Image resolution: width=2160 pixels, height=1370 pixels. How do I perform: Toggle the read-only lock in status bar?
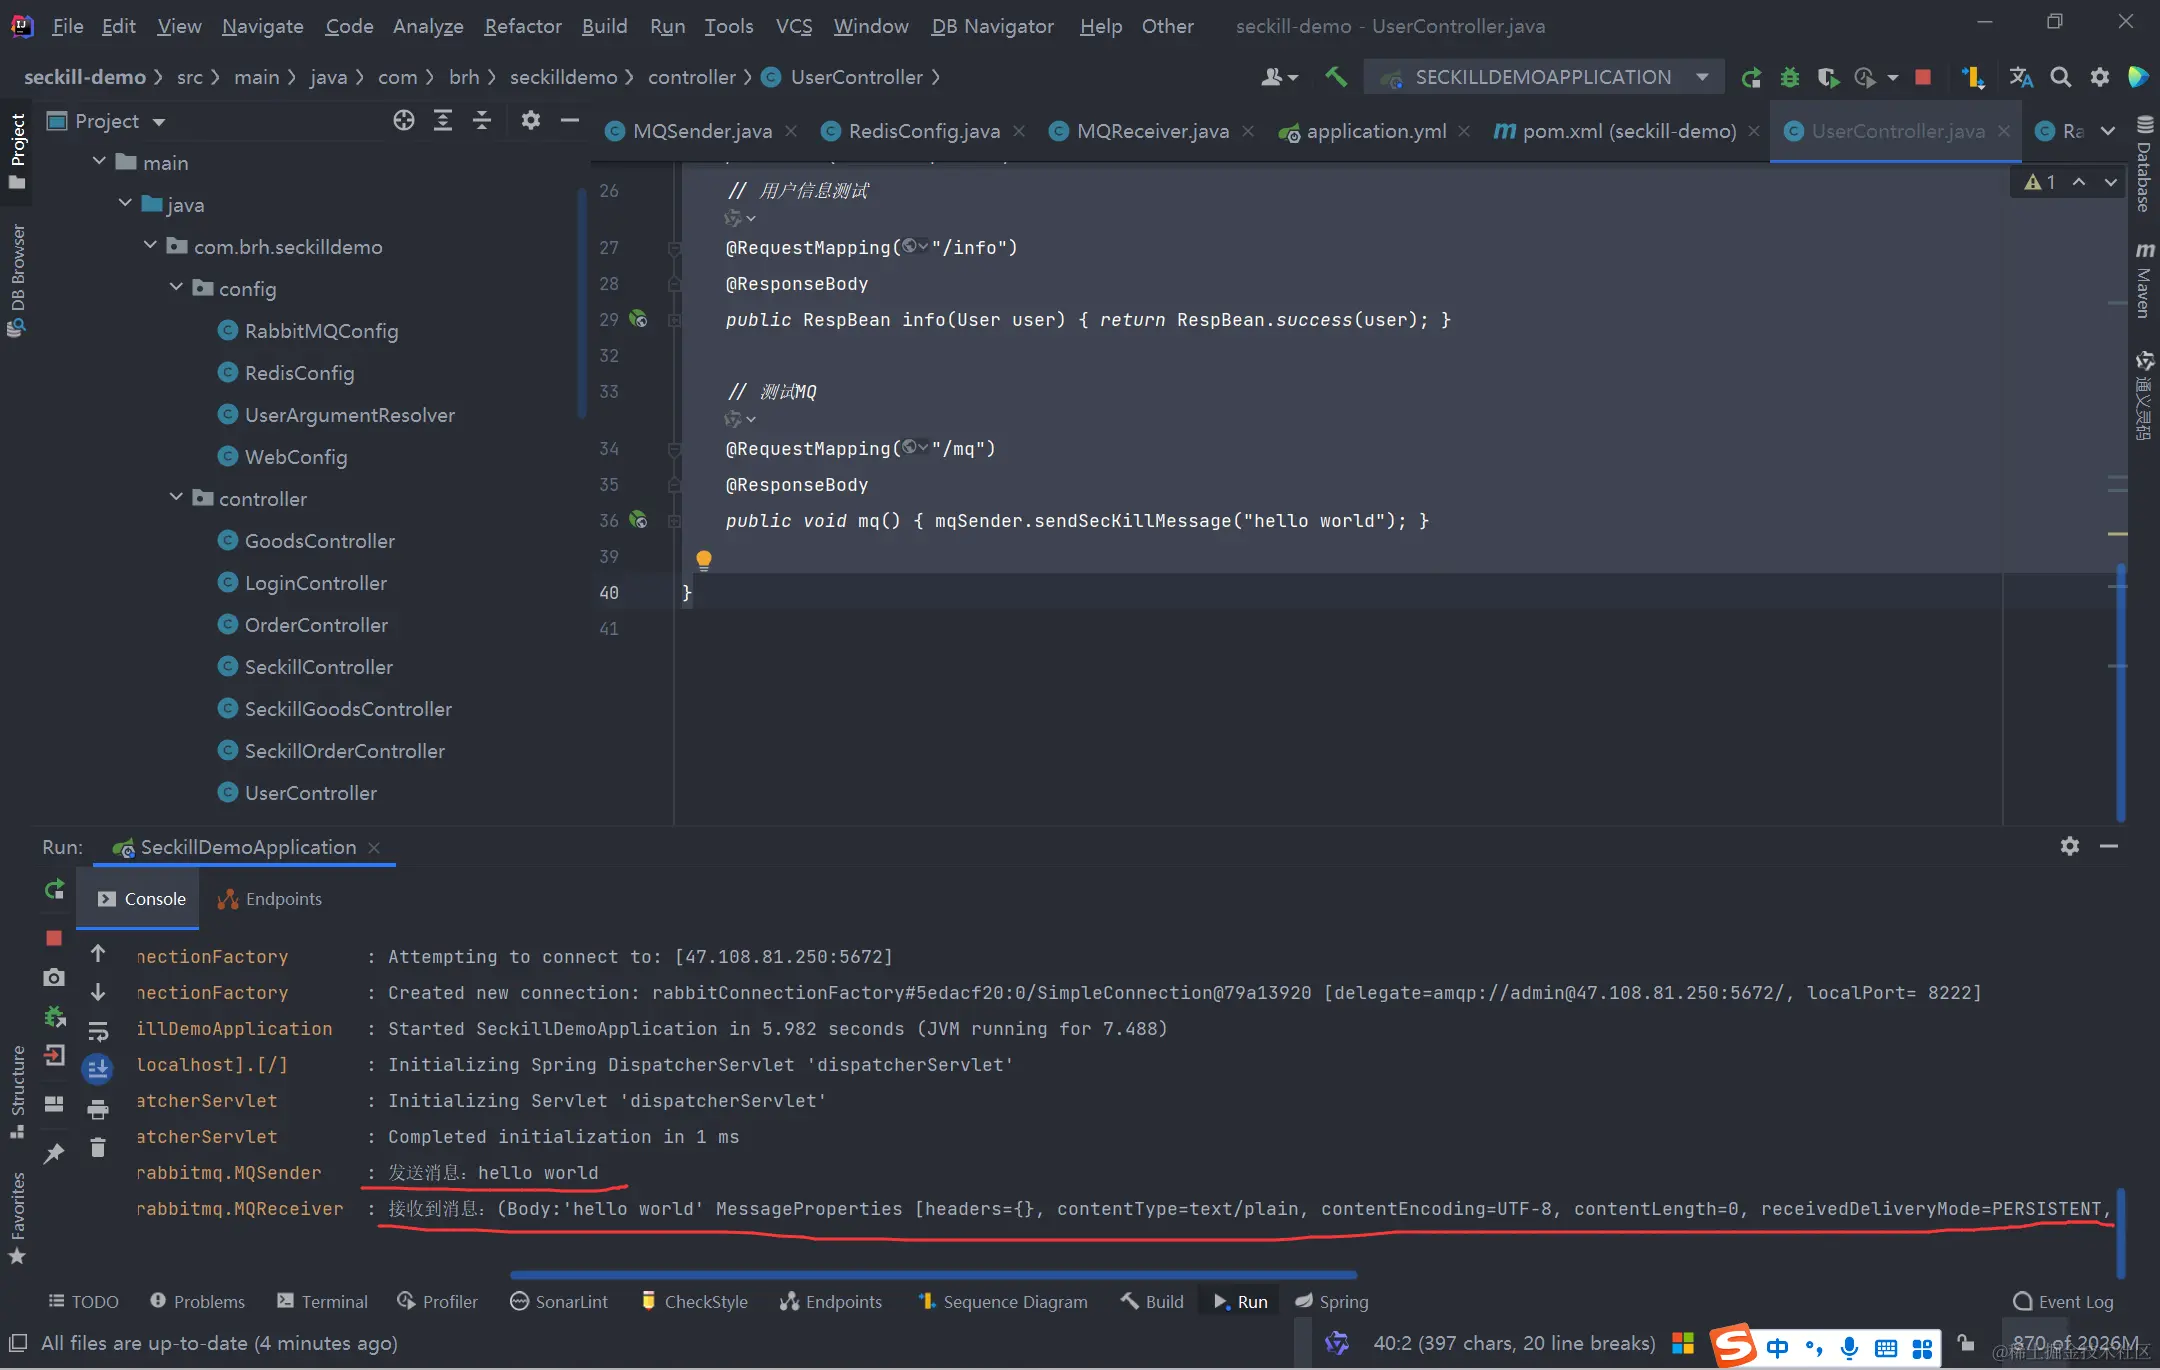pyautogui.click(x=1966, y=1343)
